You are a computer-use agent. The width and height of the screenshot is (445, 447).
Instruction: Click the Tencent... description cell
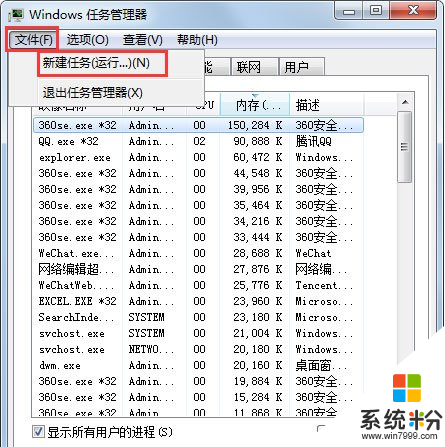click(323, 285)
